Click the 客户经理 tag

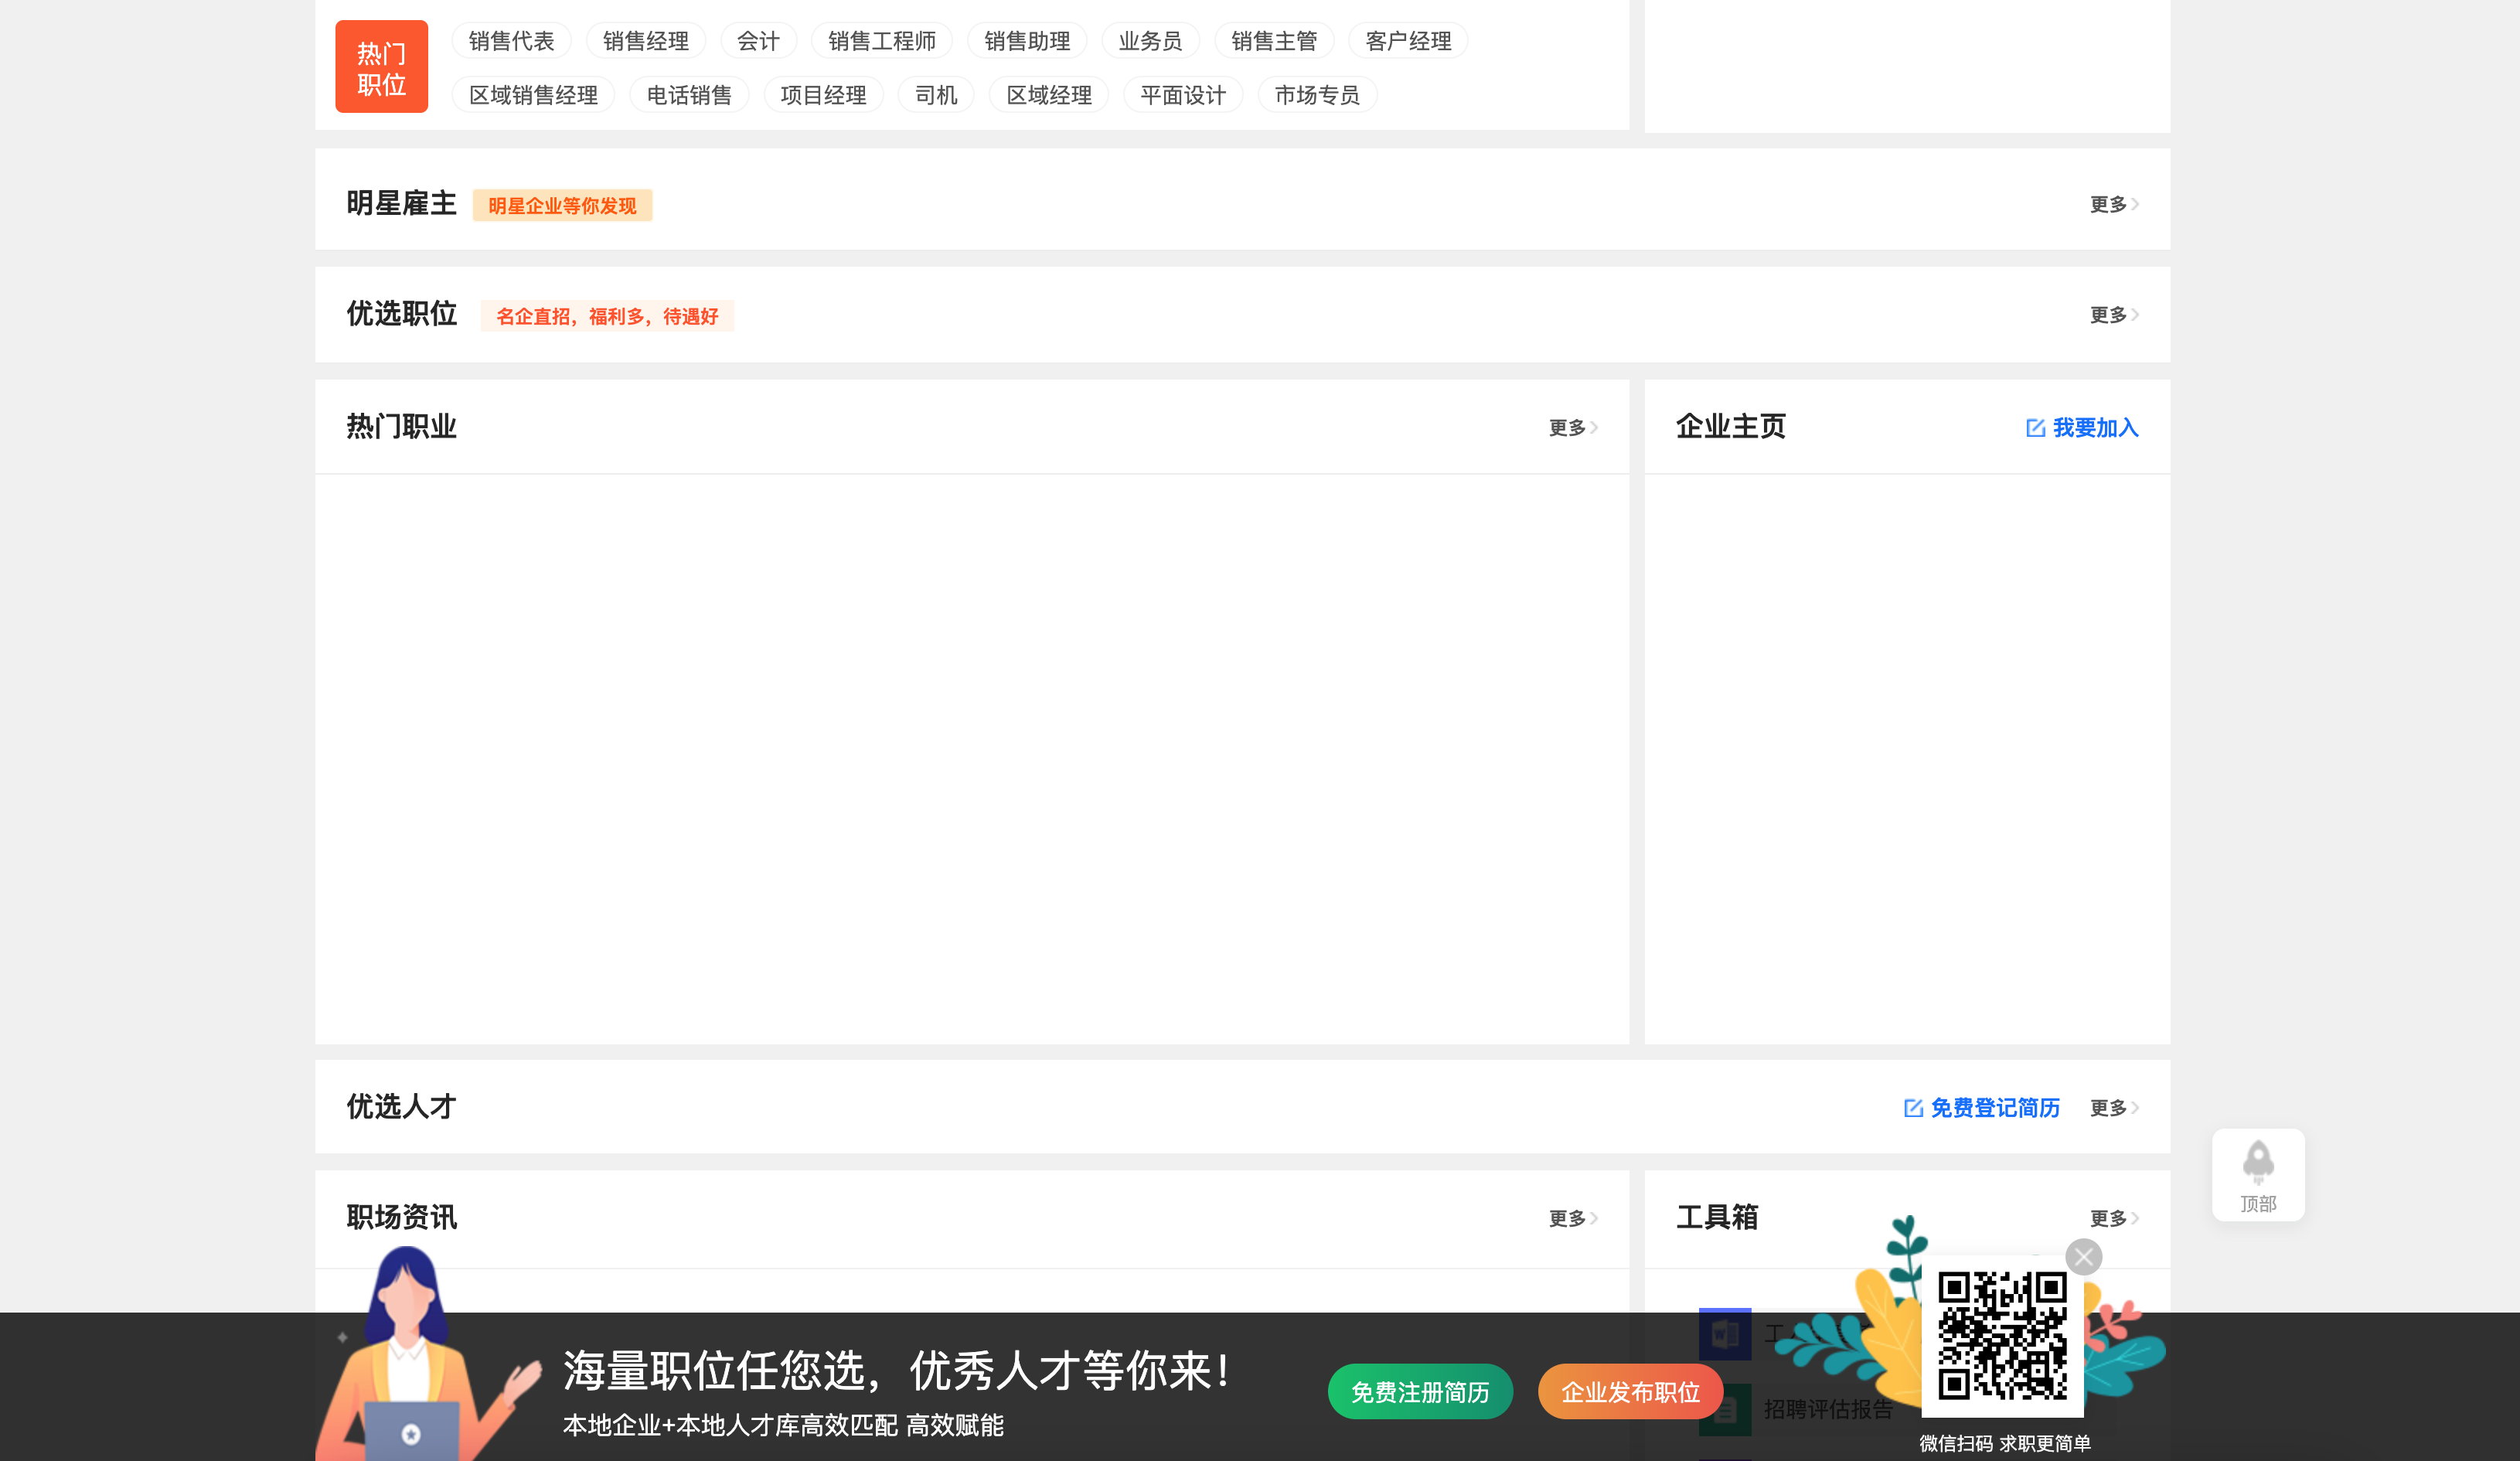point(1408,41)
